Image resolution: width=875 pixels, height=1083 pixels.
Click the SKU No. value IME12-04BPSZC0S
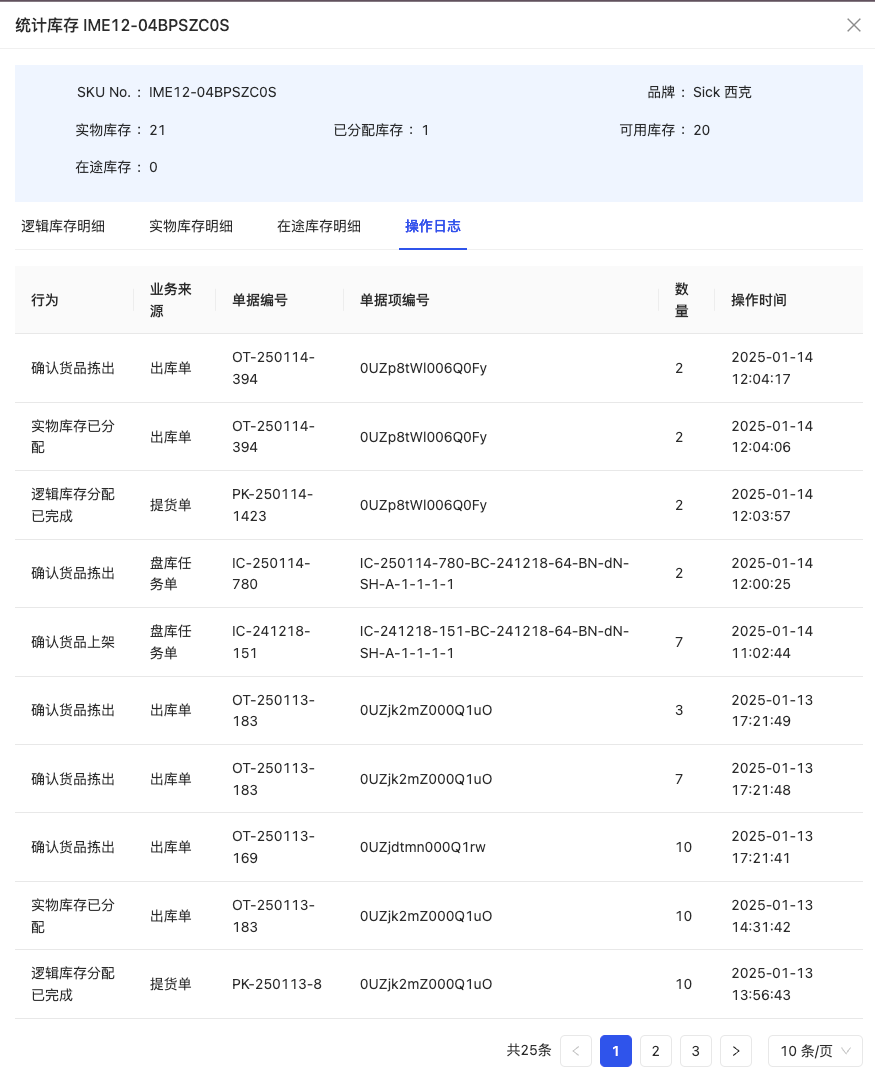(212, 92)
